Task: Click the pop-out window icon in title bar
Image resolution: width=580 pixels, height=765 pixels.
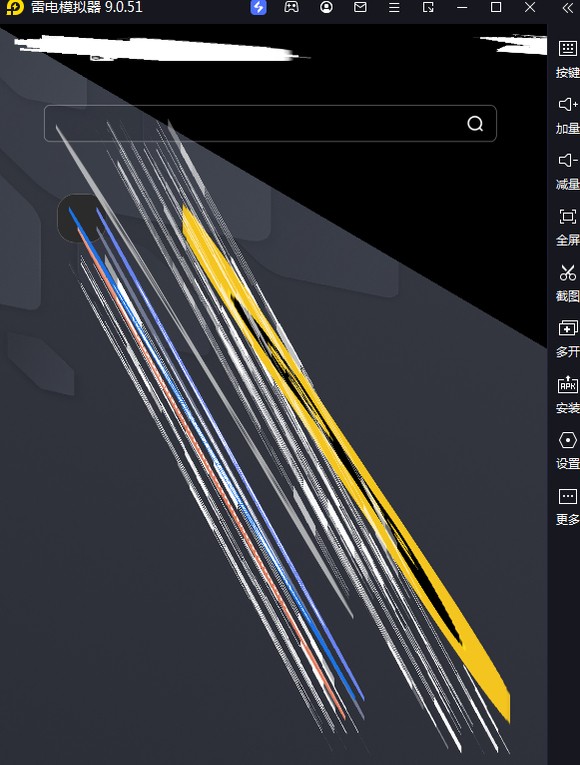Action: (428, 7)
